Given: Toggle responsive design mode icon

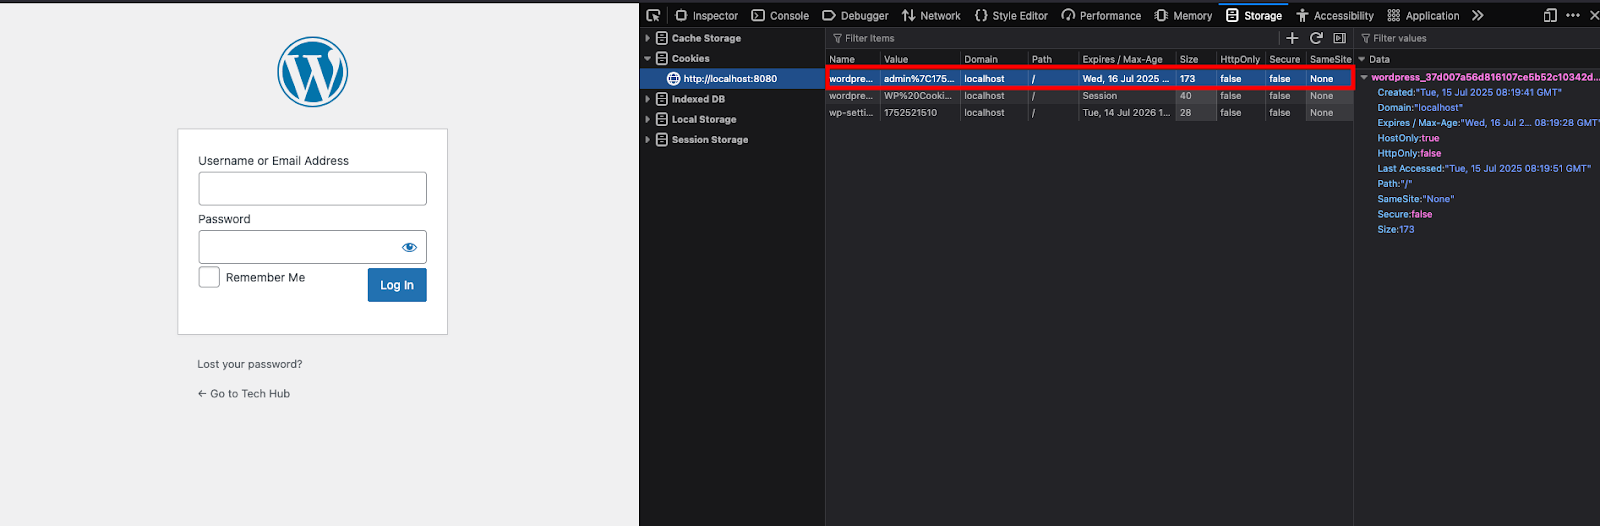Looking at the screenshot, I should coord(1550,15).
